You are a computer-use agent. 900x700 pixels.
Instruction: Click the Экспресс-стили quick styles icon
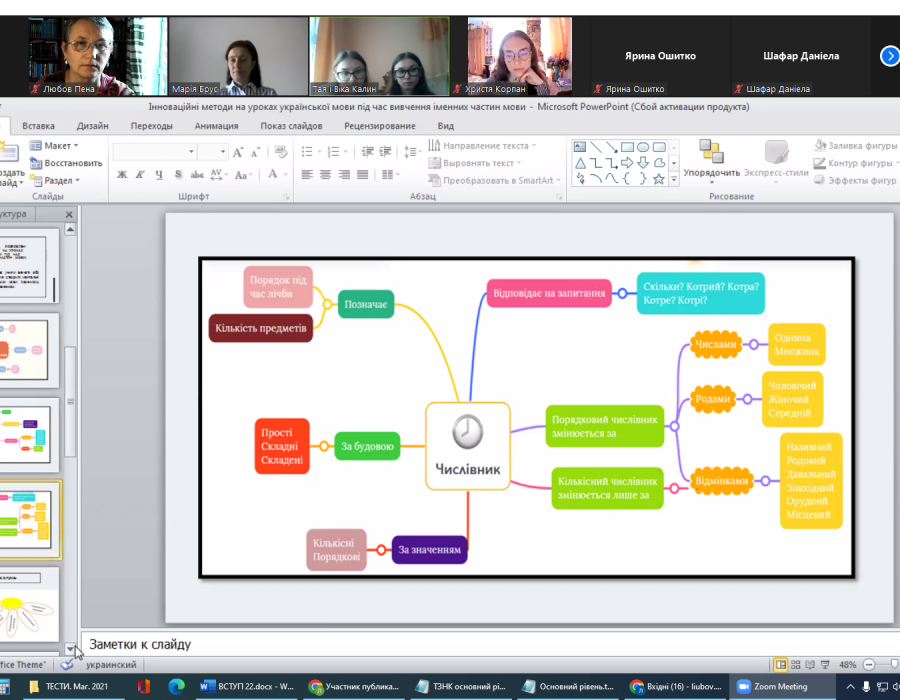tap(776, 159)
